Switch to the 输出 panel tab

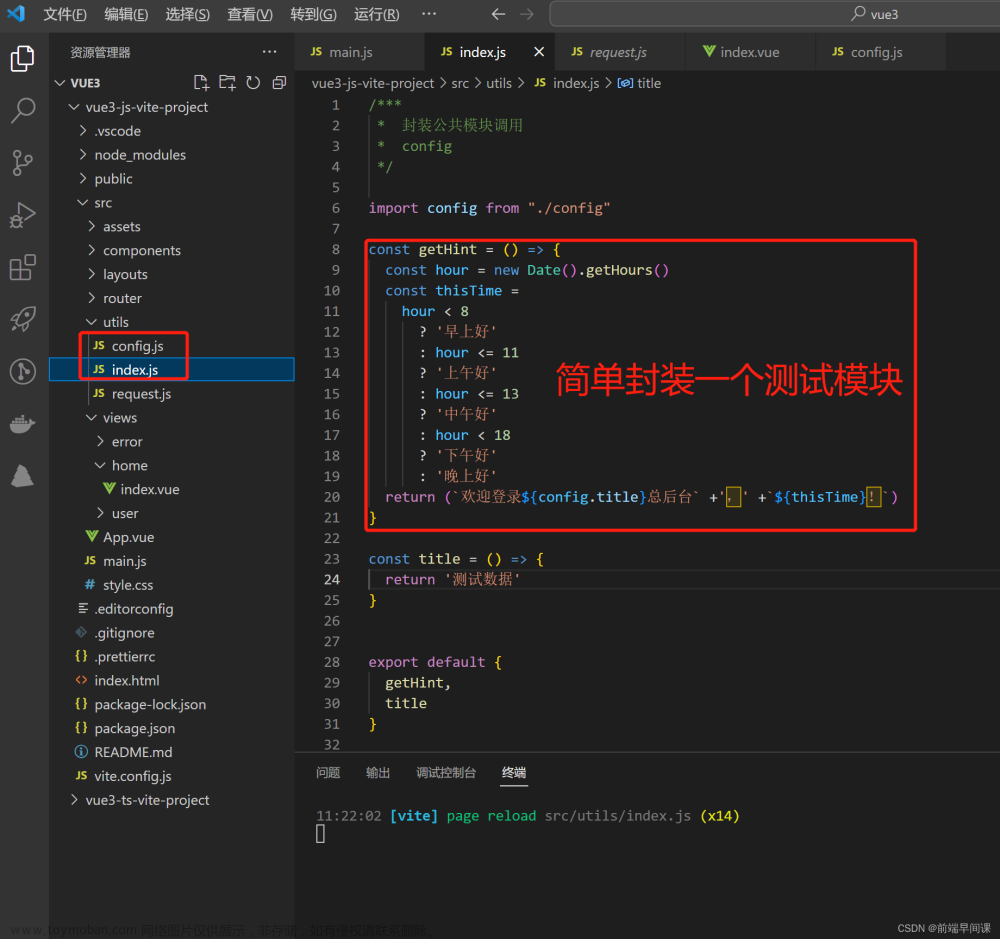tap(378, 773)
